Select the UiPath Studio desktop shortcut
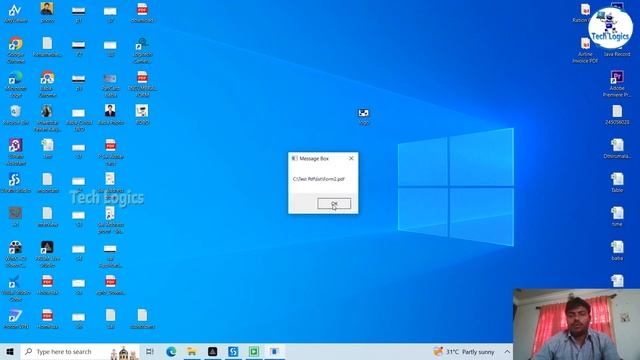 click(x=16, y=182)
